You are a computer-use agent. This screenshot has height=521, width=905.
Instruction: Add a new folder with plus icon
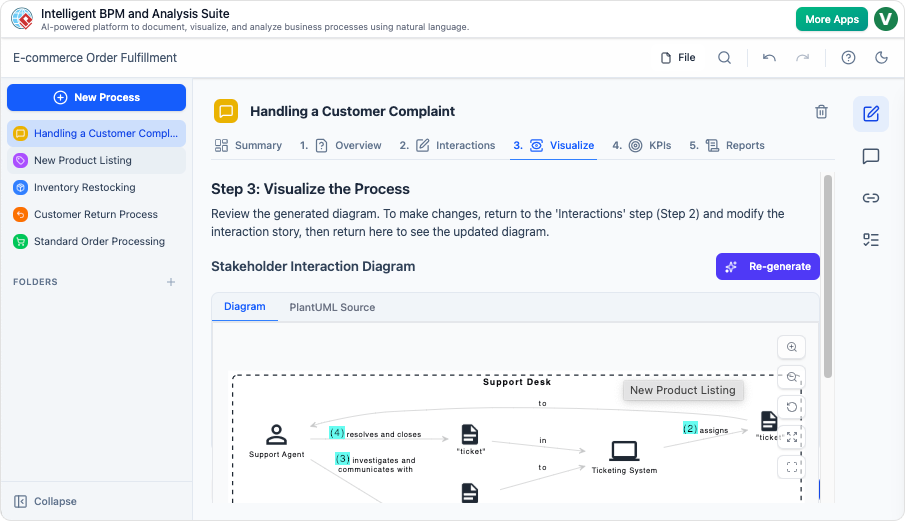[171, 282]
